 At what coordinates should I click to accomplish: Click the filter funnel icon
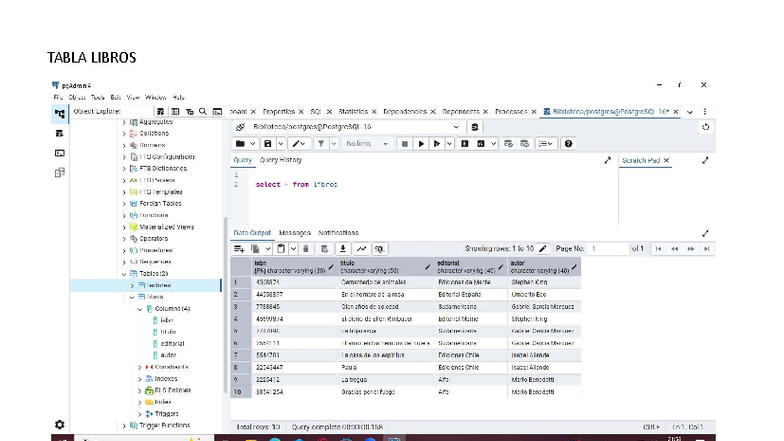pos(321,144)
